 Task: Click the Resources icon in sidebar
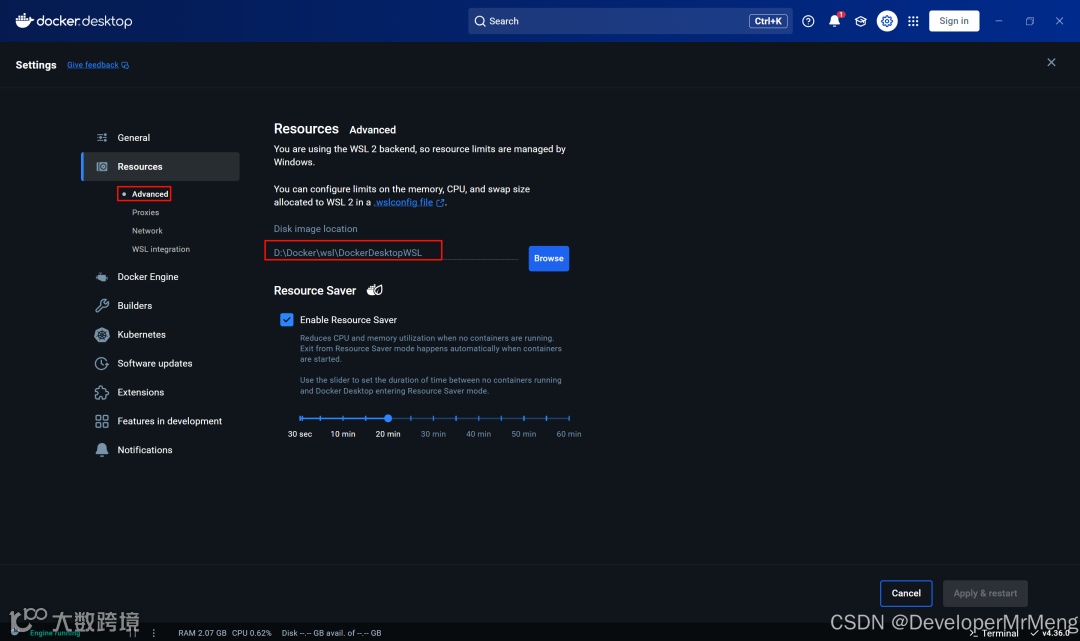click(102, 167)
